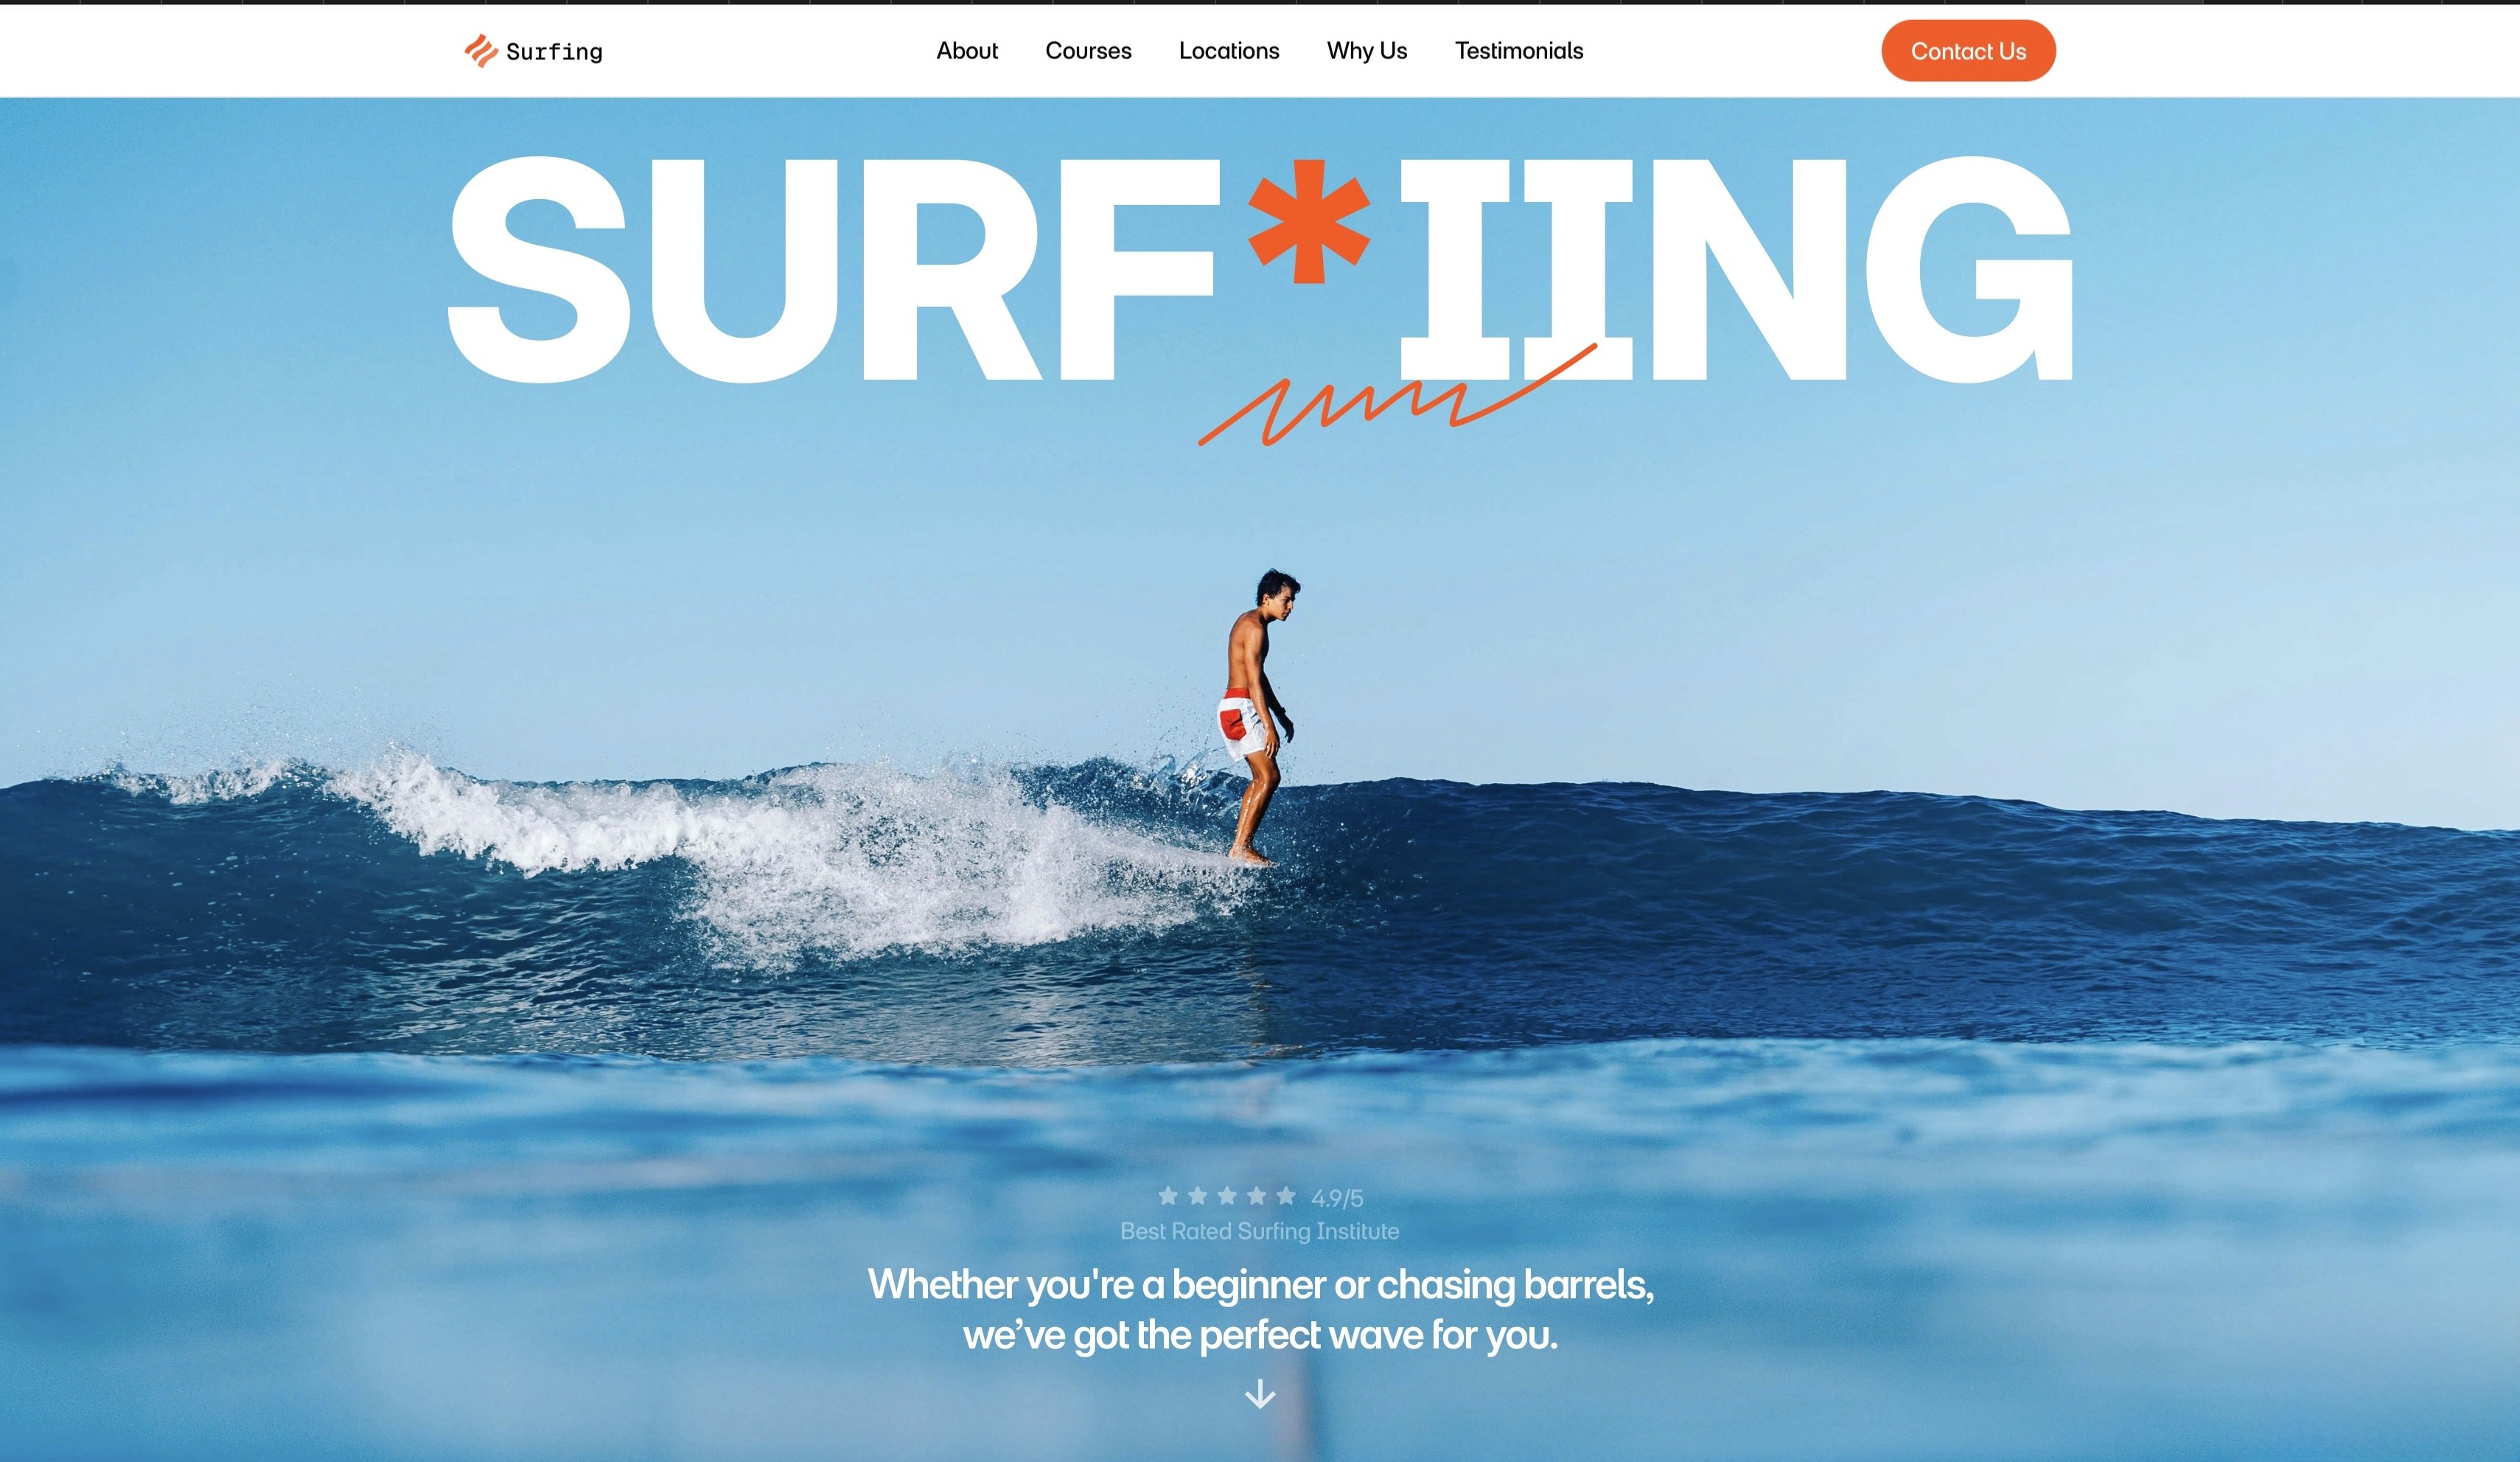Click the orange asterisk in the headline

click(1309, 222)
